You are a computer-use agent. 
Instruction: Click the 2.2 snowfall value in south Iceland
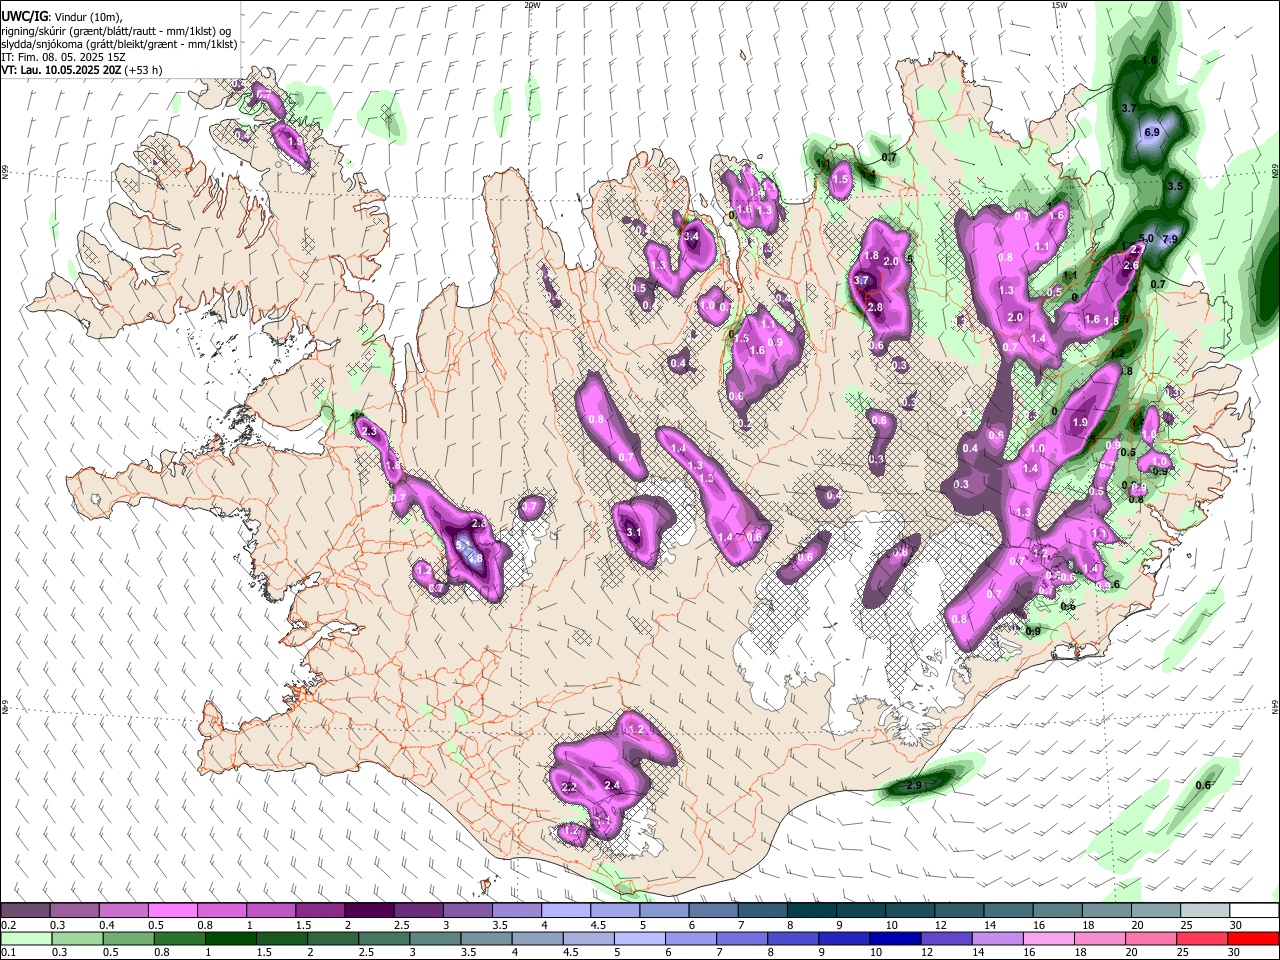coord(570,788)
